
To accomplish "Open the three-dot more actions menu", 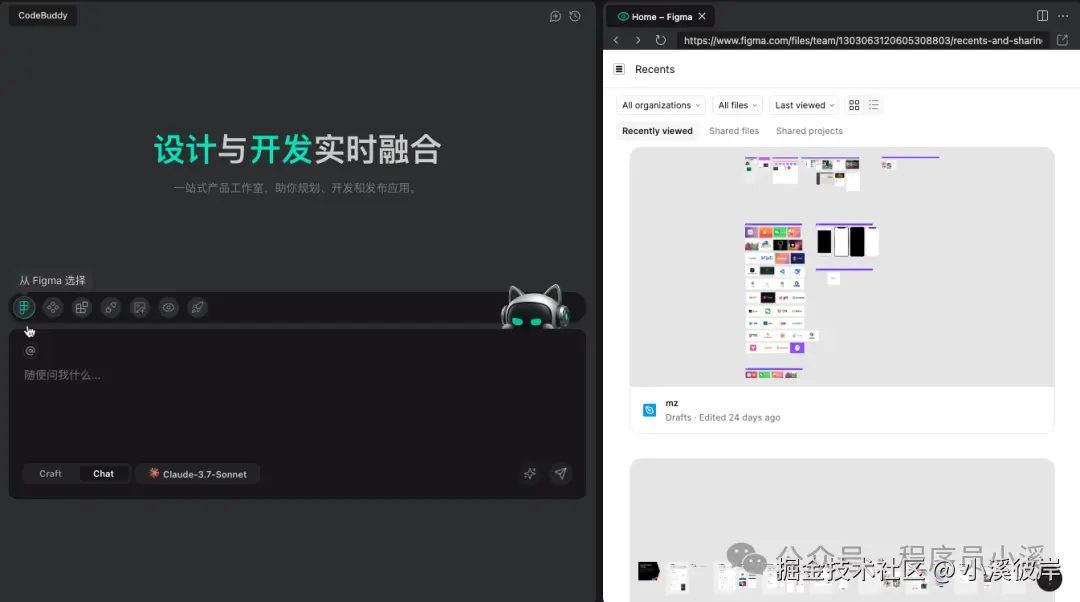I will (x=1063, y=16).
